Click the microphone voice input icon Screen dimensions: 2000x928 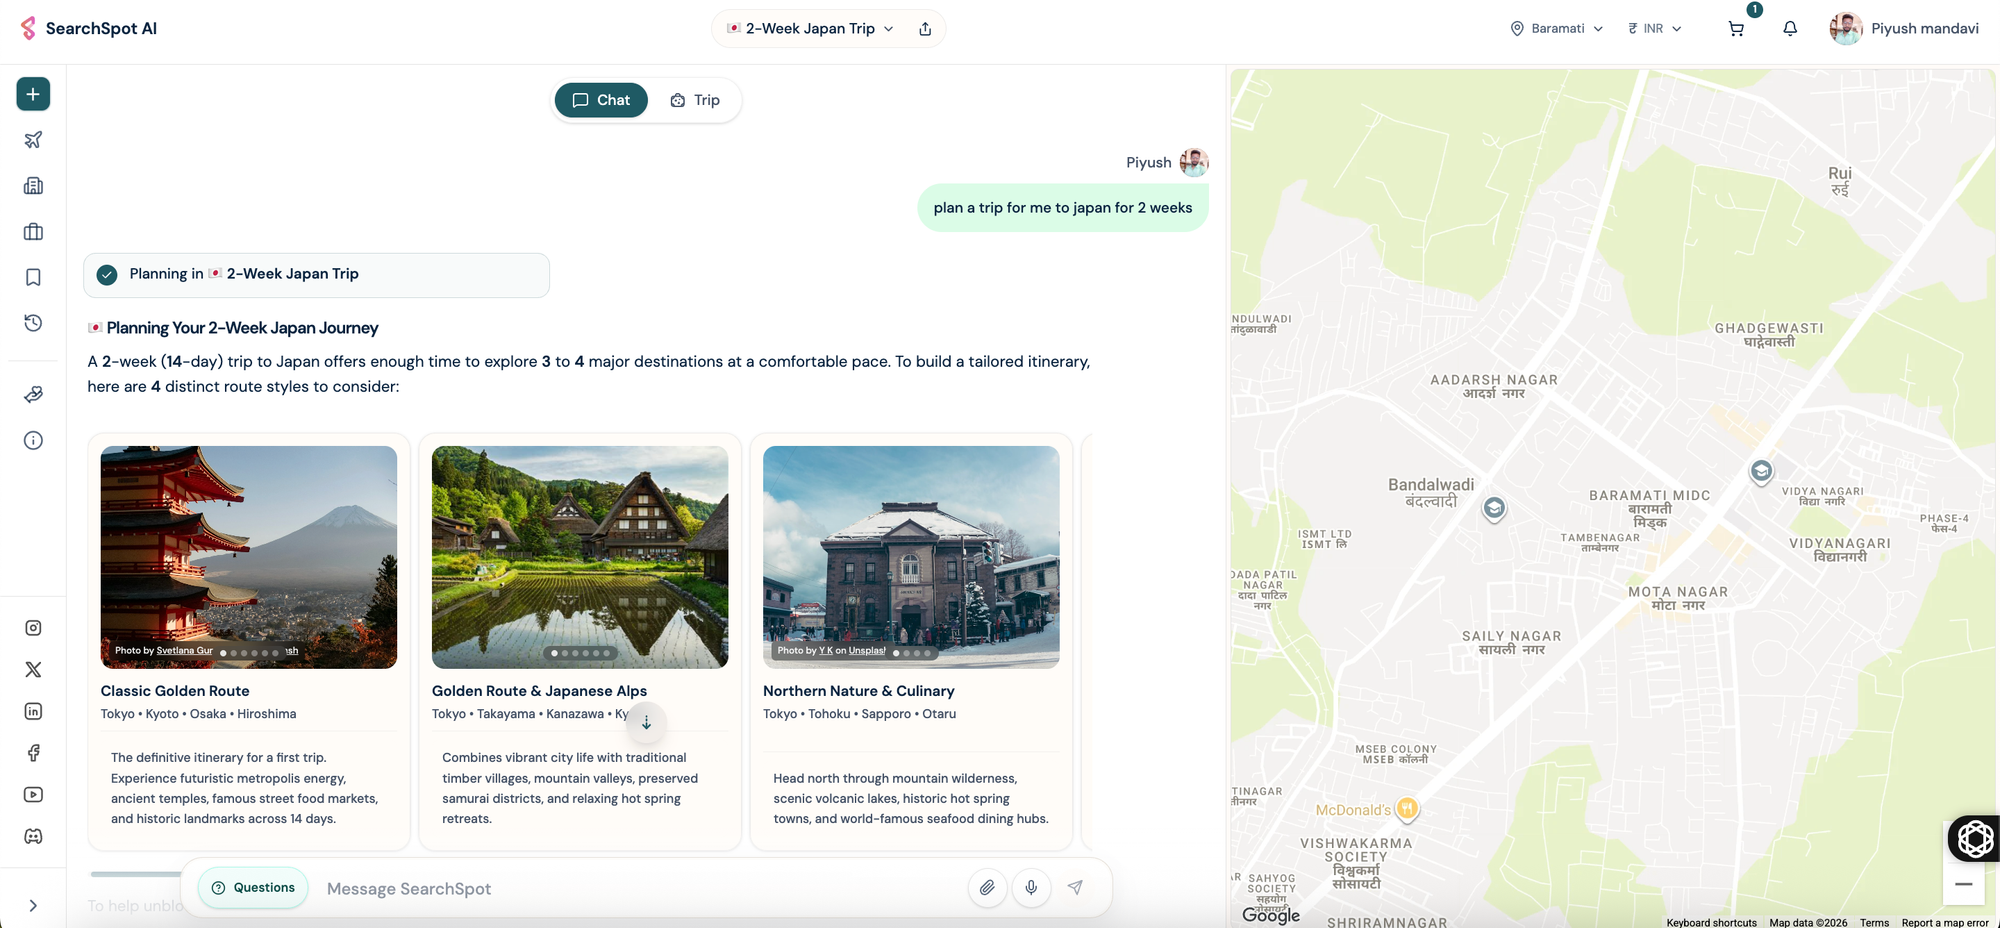1031,888
